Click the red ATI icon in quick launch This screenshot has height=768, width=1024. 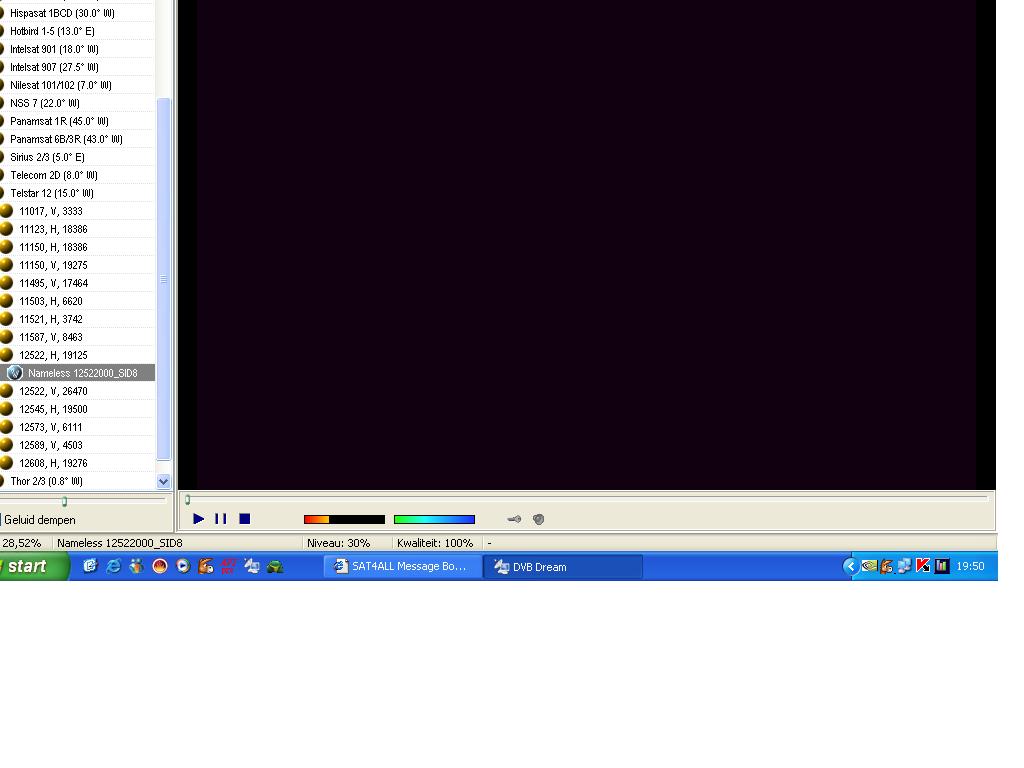coord(228,566)
